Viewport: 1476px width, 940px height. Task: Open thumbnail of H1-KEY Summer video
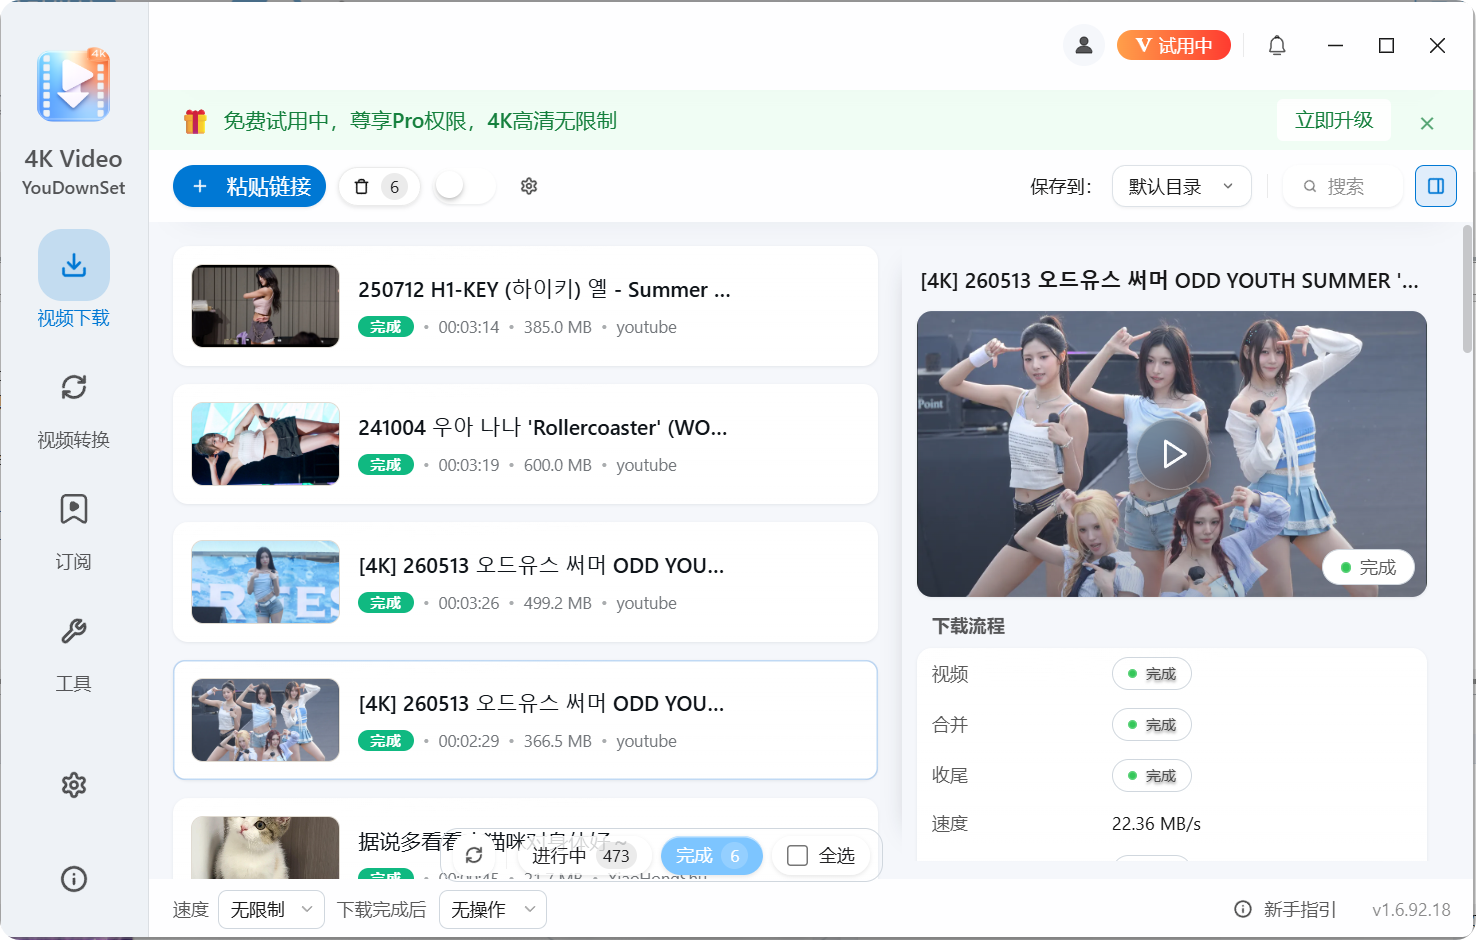pos(265,306)
